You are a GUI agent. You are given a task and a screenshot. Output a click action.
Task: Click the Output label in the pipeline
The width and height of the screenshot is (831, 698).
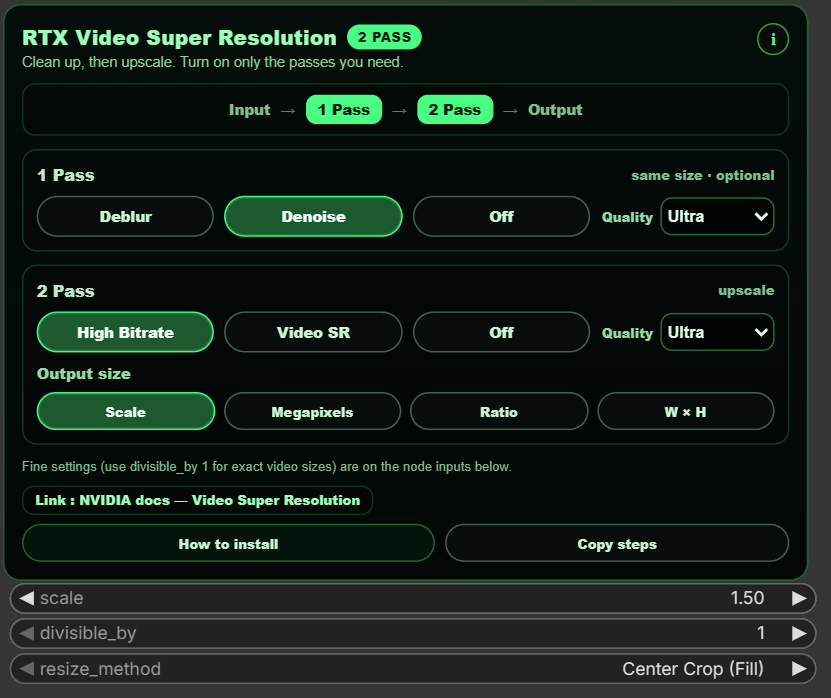(x=555, y=110)
